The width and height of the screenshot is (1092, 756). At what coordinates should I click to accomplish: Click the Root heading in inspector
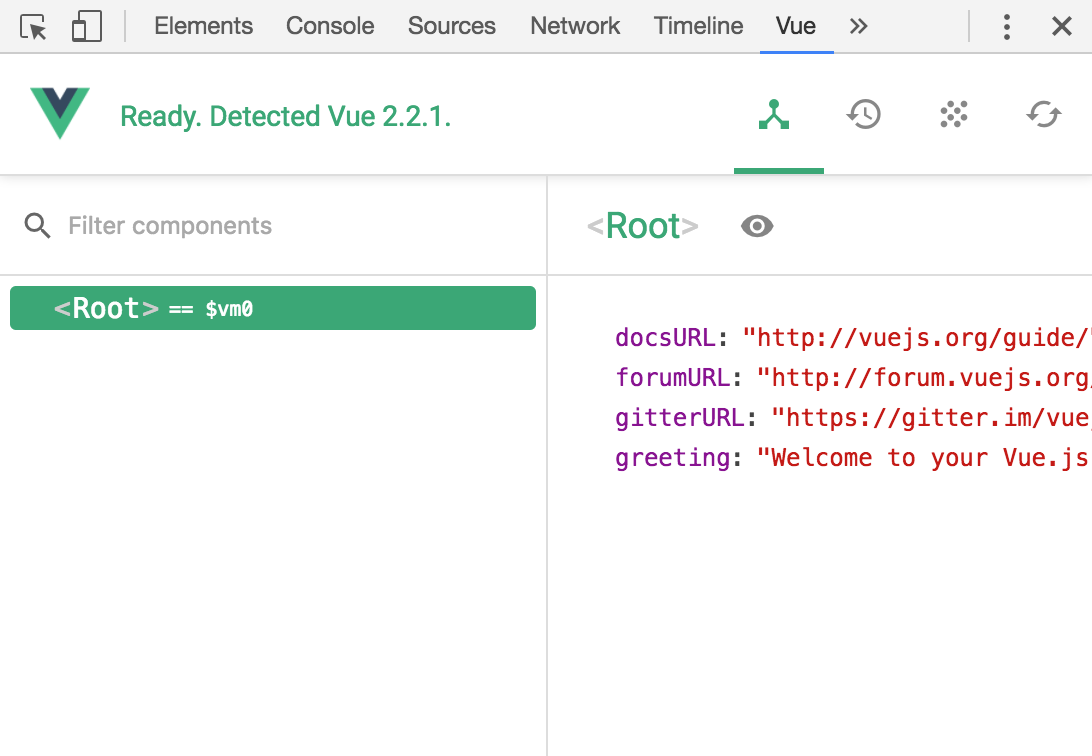coord(642,226)
